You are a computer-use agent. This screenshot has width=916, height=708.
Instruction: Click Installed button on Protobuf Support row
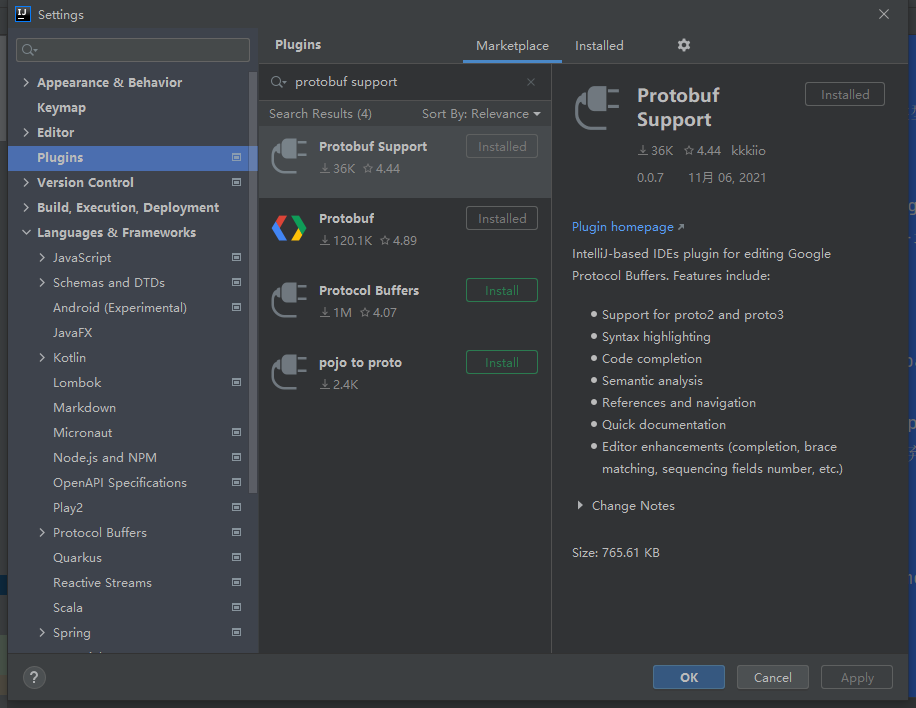501,147
